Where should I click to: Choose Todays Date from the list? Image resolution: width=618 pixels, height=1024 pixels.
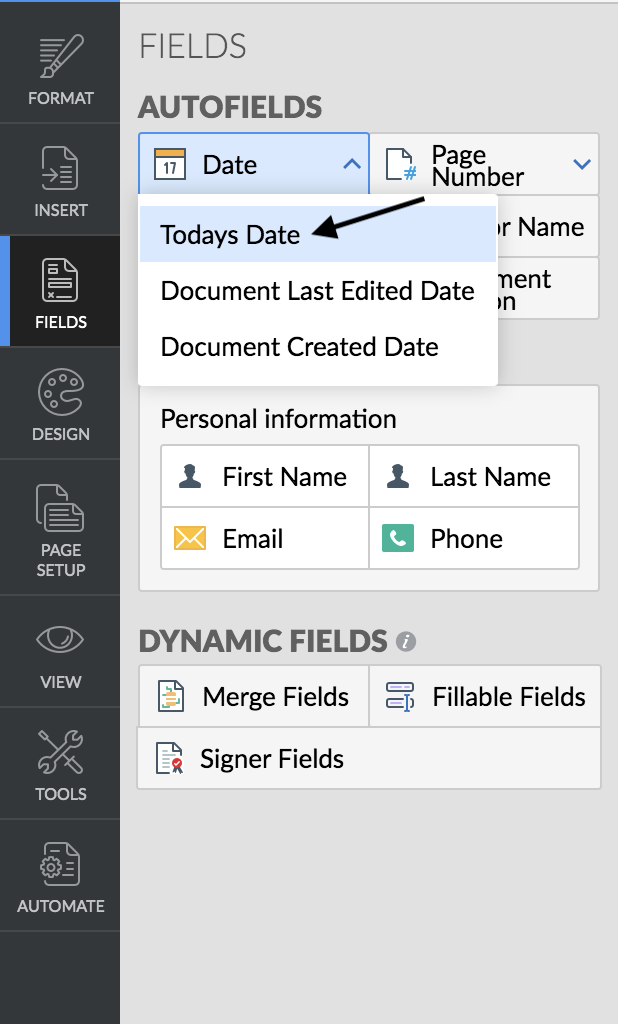(231, 235)
